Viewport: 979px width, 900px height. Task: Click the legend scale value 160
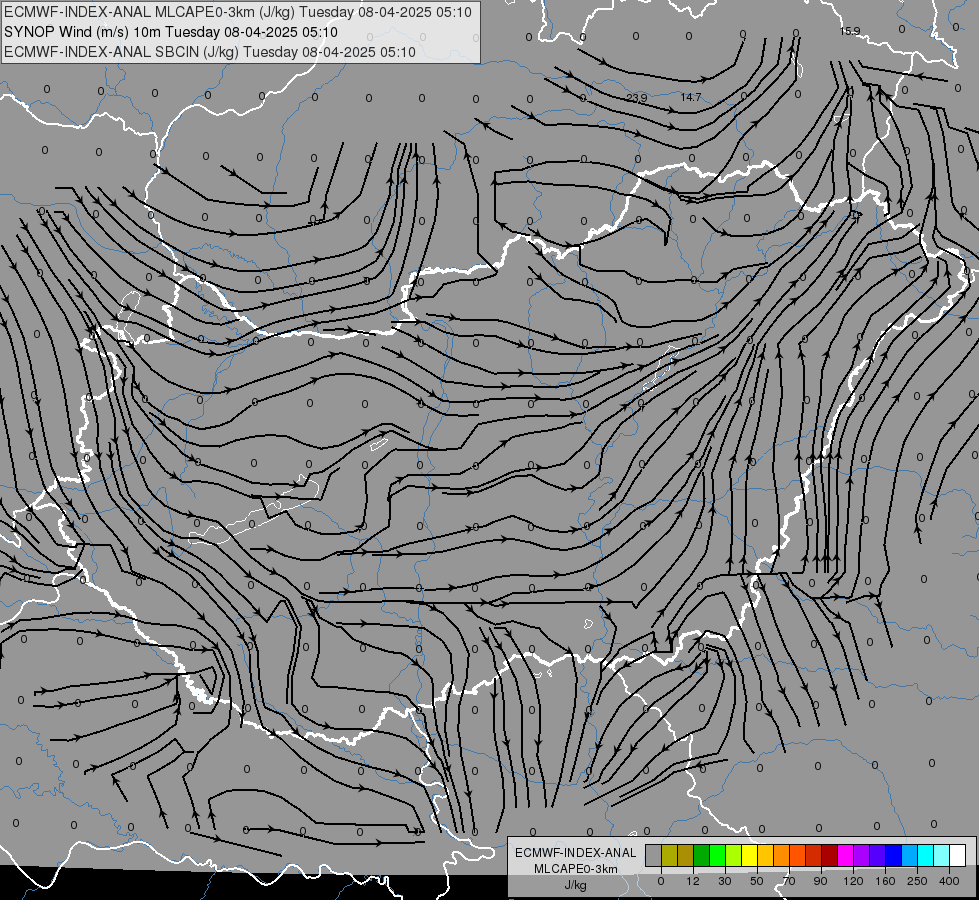[885, 882]
